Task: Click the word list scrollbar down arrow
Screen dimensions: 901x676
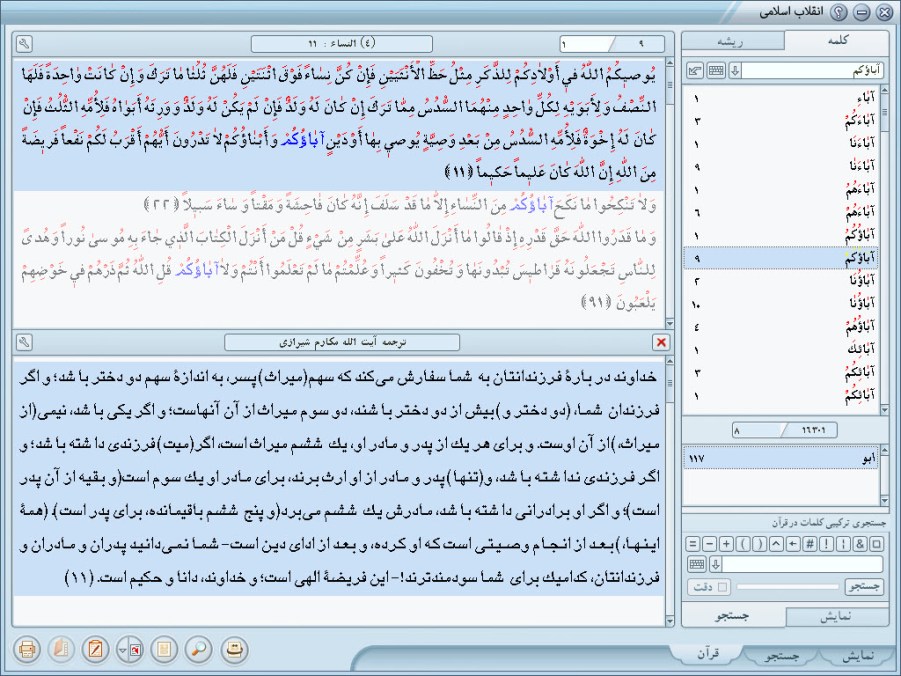Action: pyautogui.click(x=884, y=409)
